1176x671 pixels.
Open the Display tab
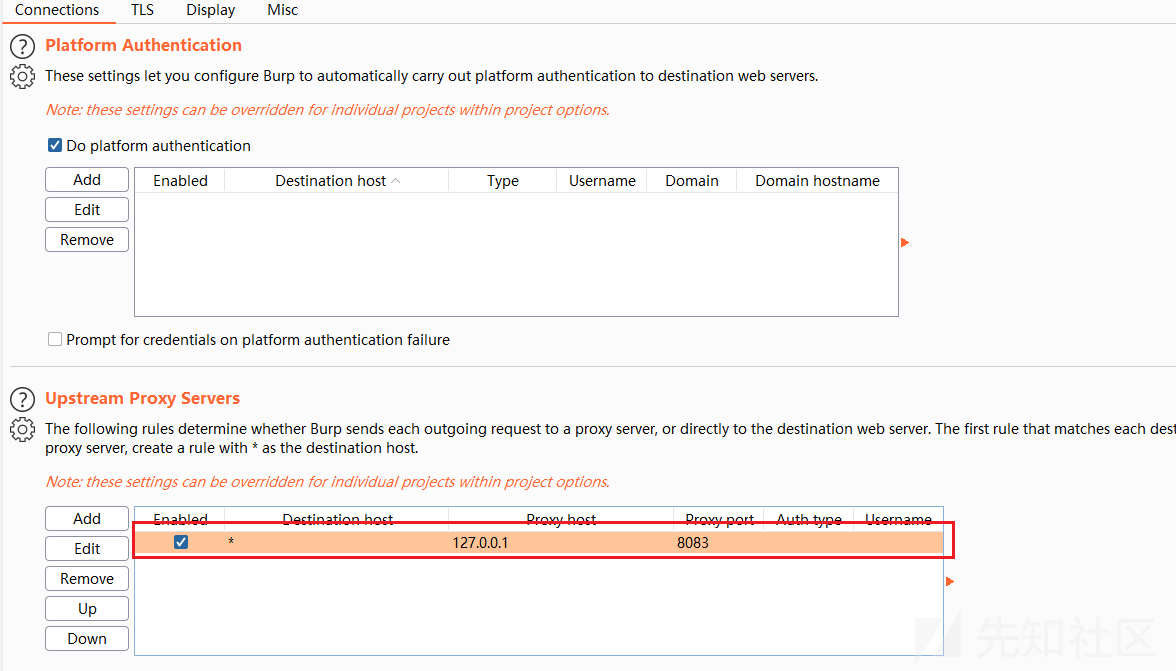click(210, 10)
